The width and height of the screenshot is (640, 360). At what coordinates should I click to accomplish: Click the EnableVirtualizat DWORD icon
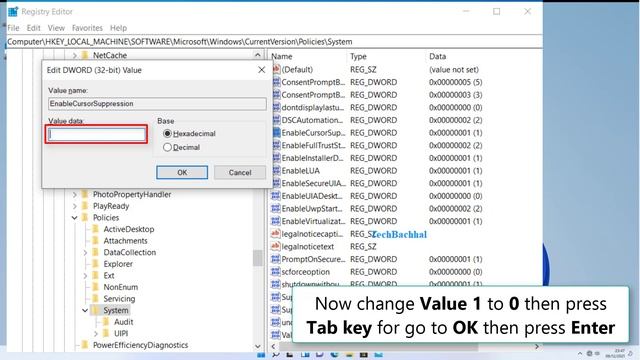click(x=276, y=221)
